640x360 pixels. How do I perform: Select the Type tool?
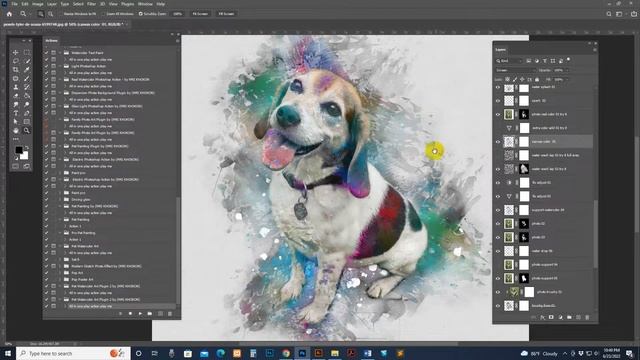(16, 113)
